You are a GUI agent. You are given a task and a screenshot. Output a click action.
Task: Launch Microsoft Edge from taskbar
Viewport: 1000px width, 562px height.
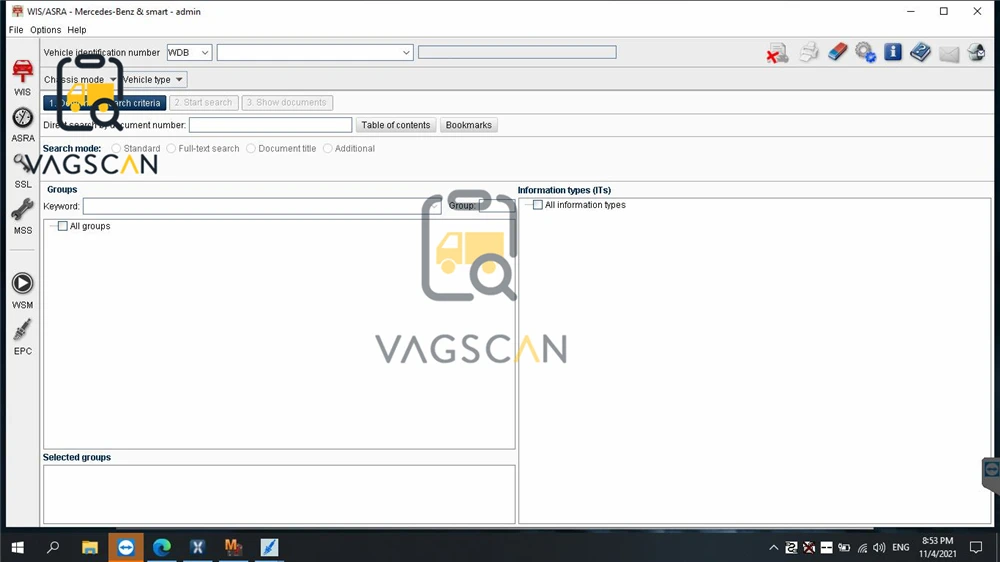(162, 547)
